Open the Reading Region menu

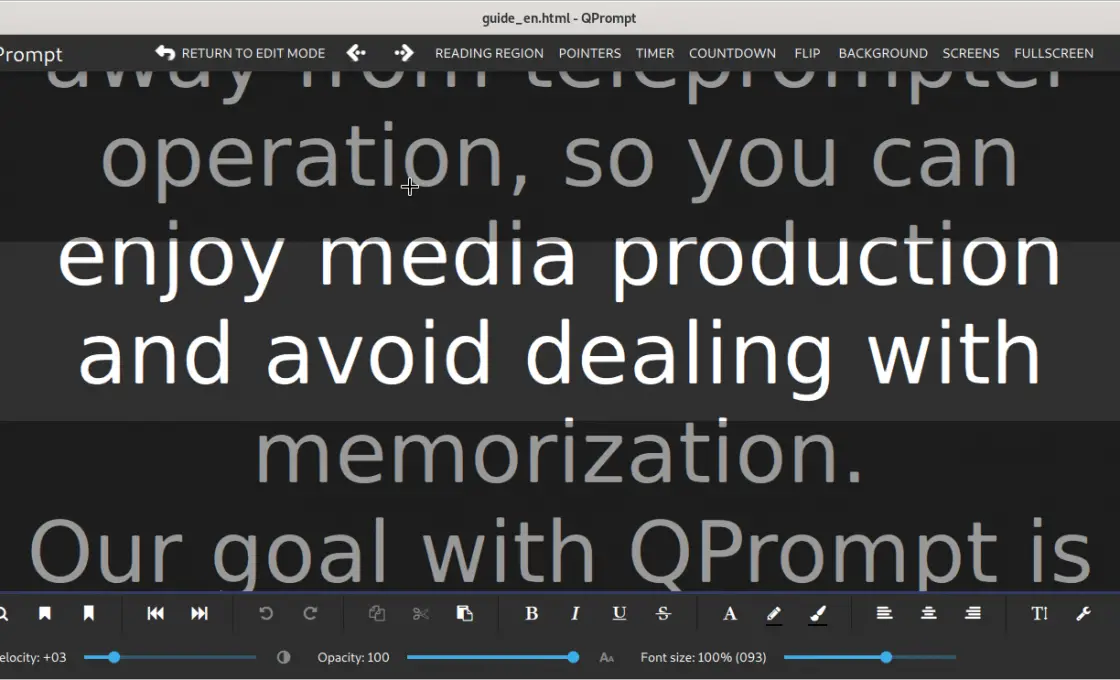click(x=489, y=54)
